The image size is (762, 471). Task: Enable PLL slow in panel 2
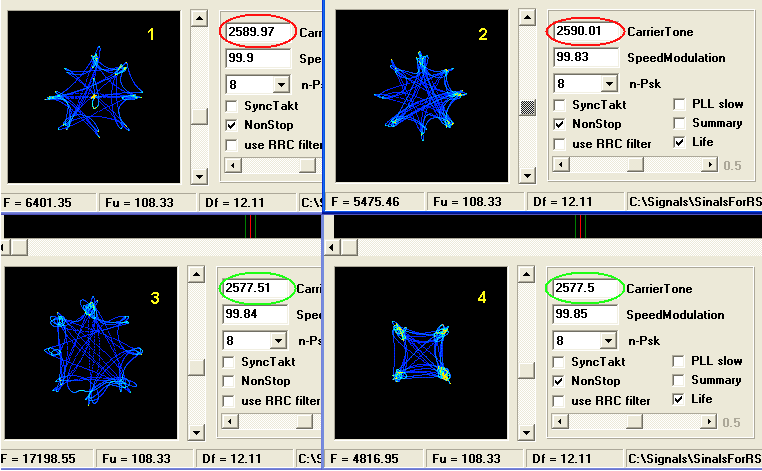pyautogui.click(x=680, y=105)
